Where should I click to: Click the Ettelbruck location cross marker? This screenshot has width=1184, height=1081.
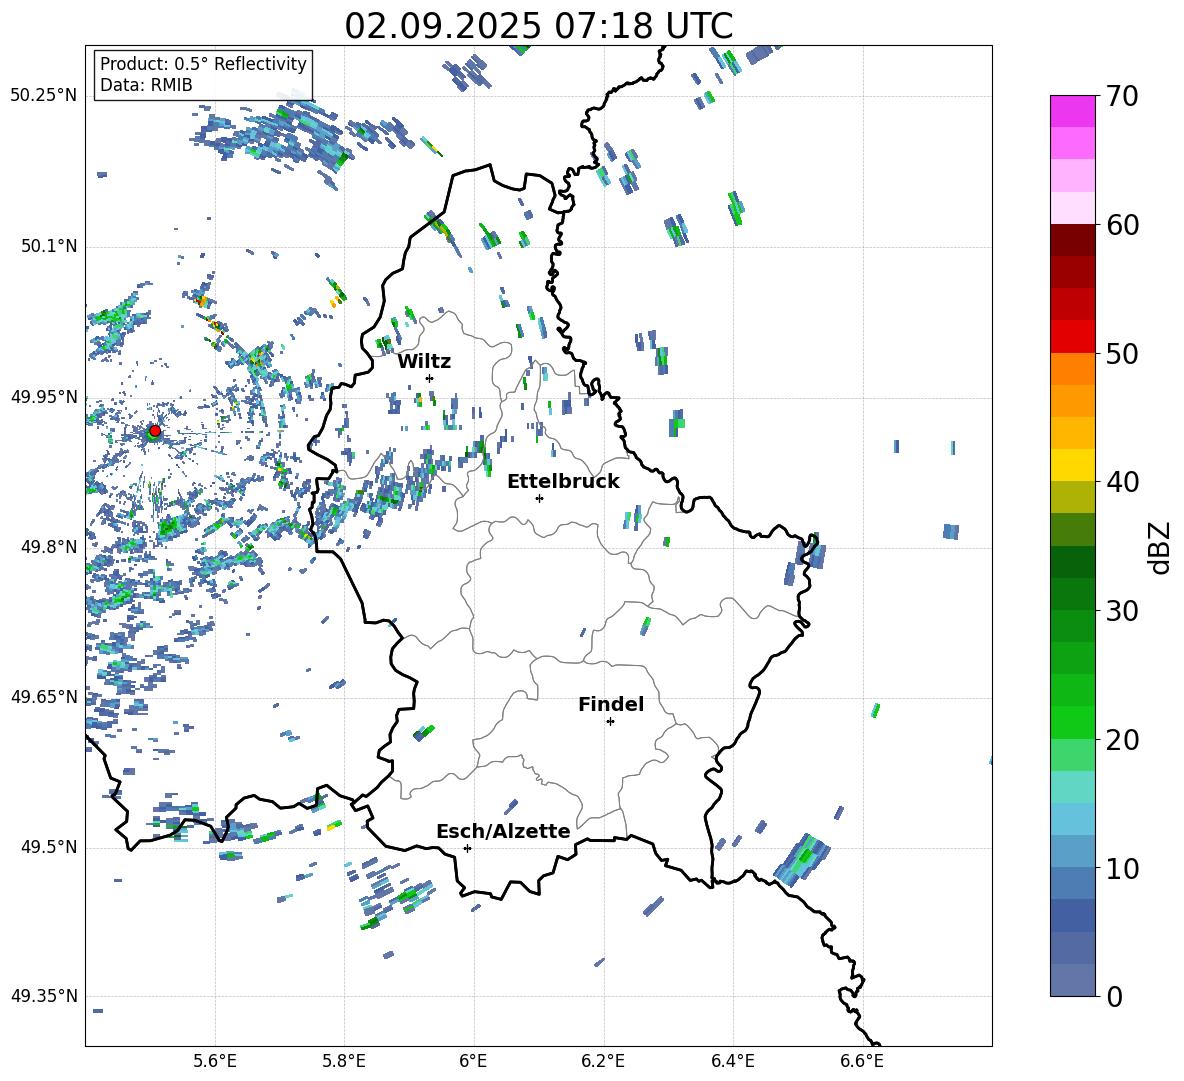pyautogui.click(x=539, y=498)
